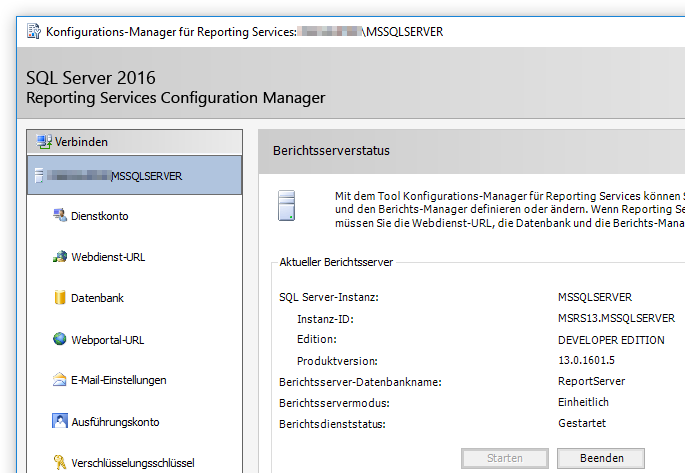This screenshot has width=685, height=473.
Task: Click the MSRS13.MSSQLSERVER instance ID value
Action: pyautogui.click(x=616, y=318)
